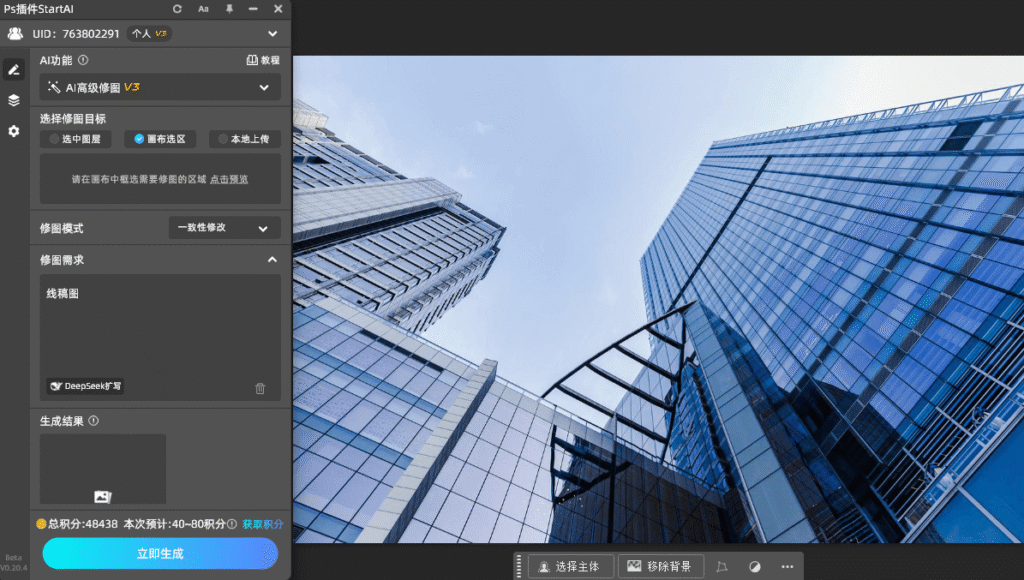Click the adjustment layer circle icon
Viewport: 1024px width, 580px height.
point(755,567)
